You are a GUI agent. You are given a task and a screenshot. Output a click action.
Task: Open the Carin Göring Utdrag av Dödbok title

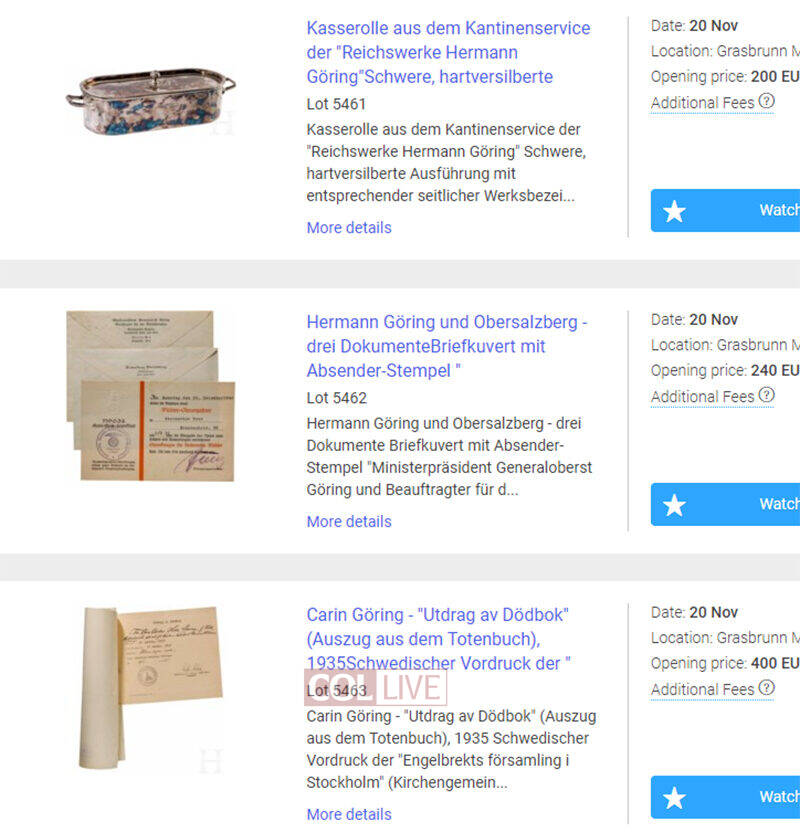[439, 639]
